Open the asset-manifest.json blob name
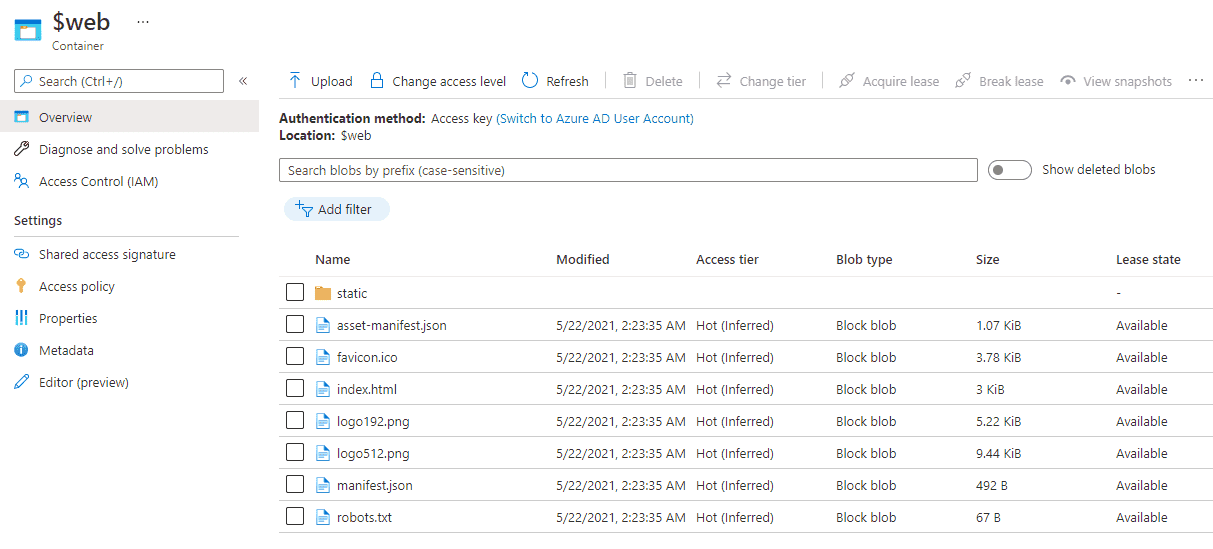The height and width of the screenshot is (549, 1213). coord(392,325)
